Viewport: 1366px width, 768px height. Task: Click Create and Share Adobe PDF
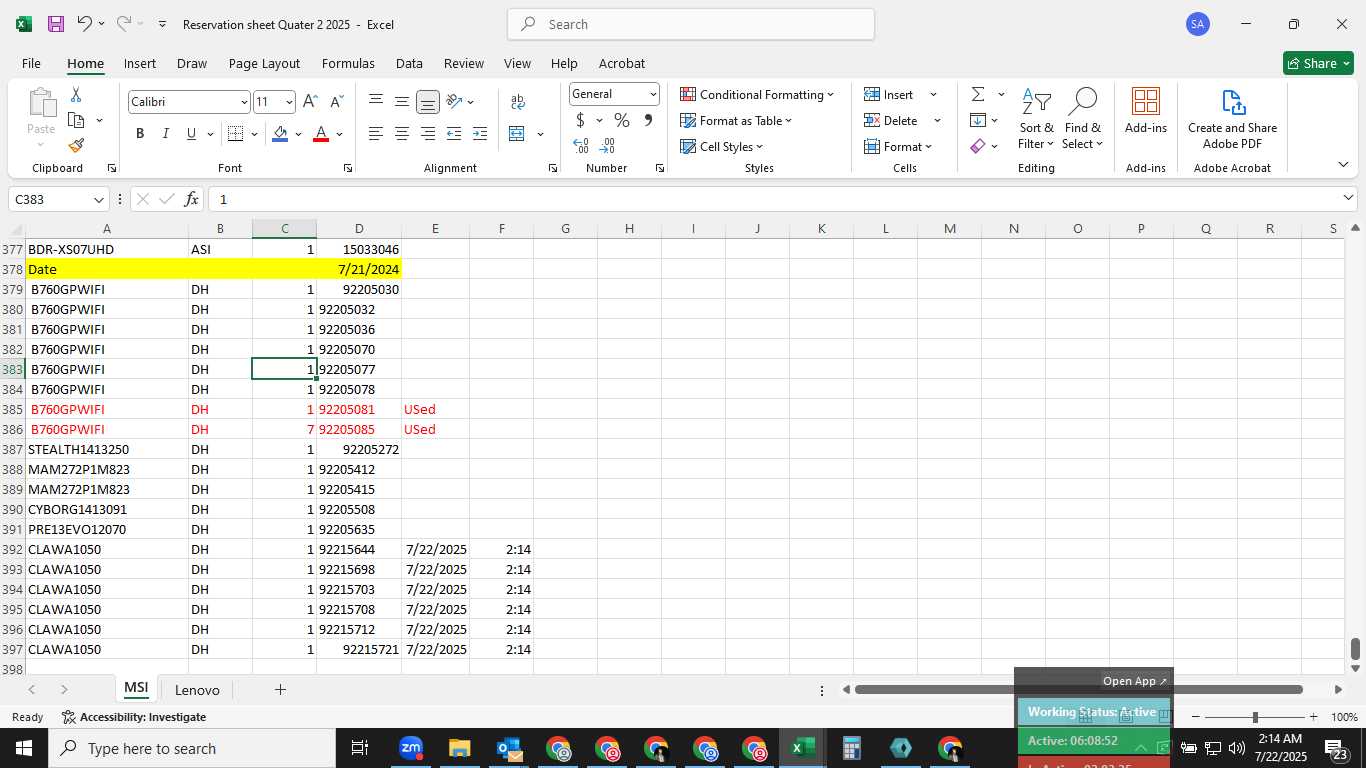[1232, 118]
